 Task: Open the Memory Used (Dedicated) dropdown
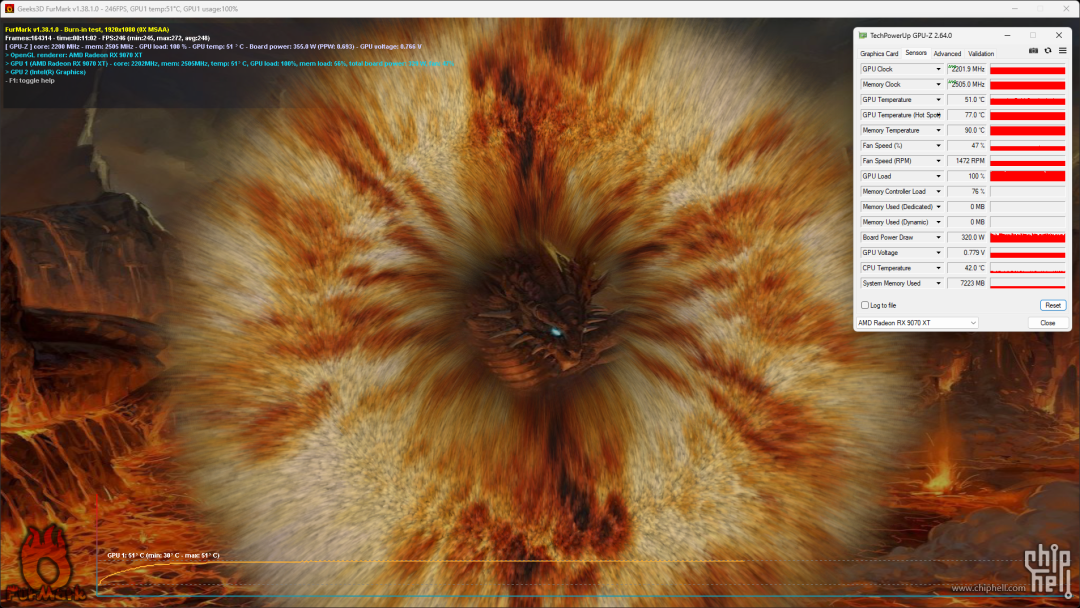pyautogui.click(x=938, y=207)
